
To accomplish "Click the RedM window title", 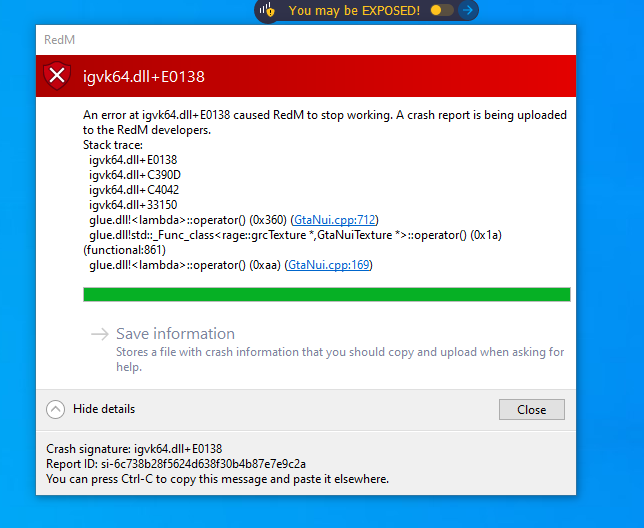I will coord(60,40).
